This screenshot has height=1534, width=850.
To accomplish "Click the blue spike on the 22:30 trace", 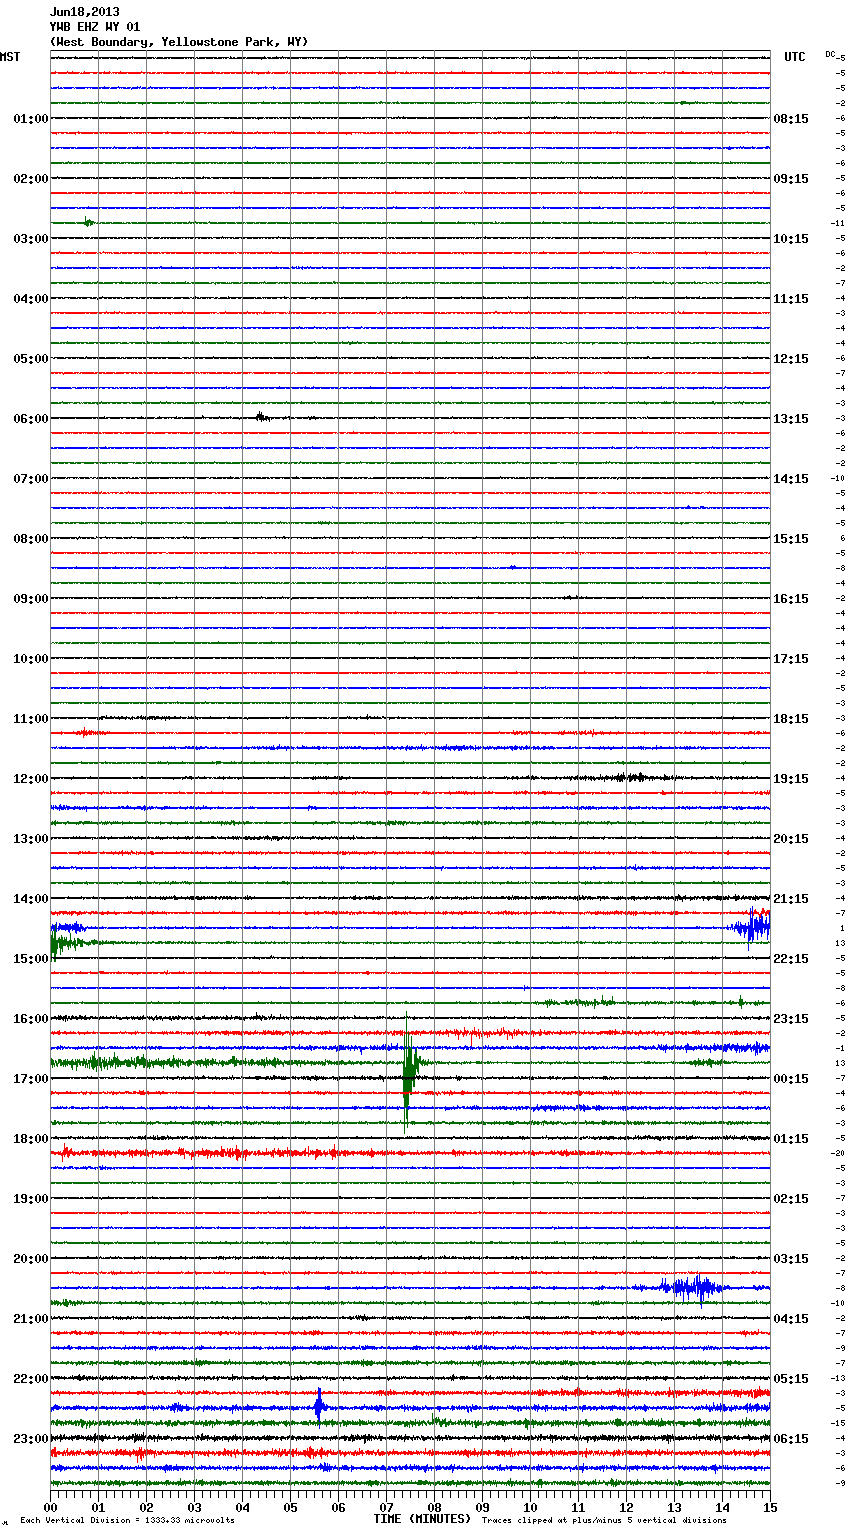I will (x=319, y=1407).
